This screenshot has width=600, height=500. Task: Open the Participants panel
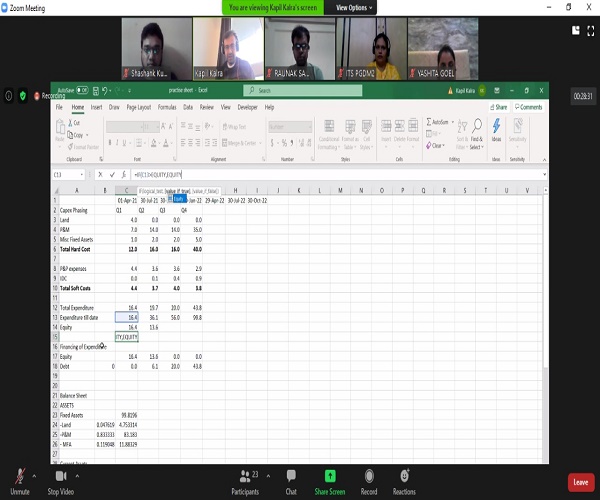(245, 482)
